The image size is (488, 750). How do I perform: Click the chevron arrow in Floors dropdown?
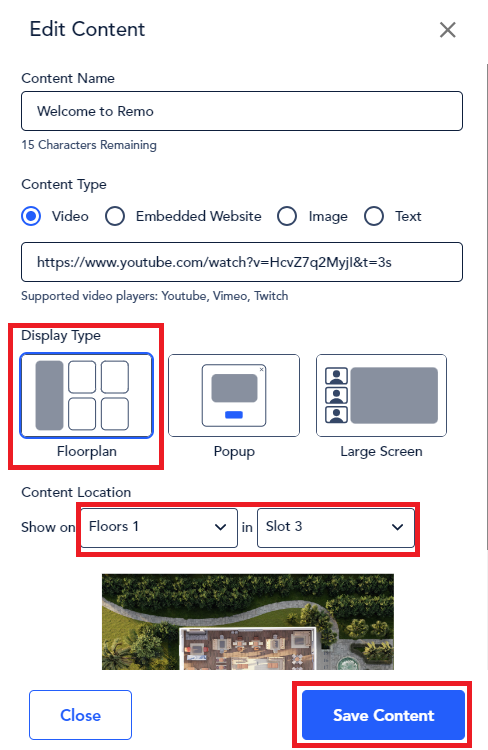click(220, 527)
